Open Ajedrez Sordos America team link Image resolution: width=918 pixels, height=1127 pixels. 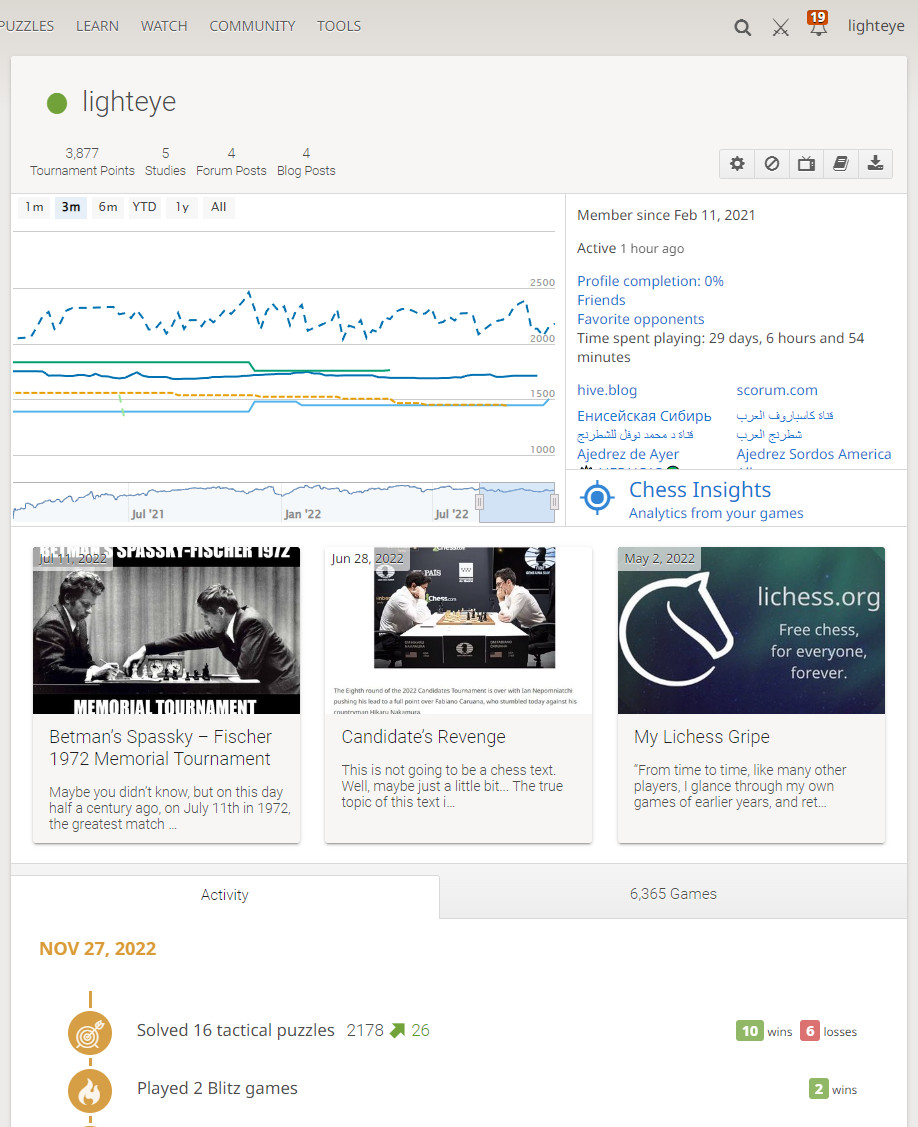(814, 454)
